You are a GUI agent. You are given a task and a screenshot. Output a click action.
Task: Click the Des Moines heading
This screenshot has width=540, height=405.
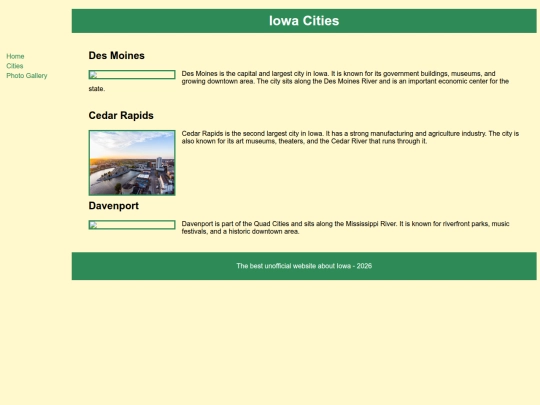click(x=116, y=55)
